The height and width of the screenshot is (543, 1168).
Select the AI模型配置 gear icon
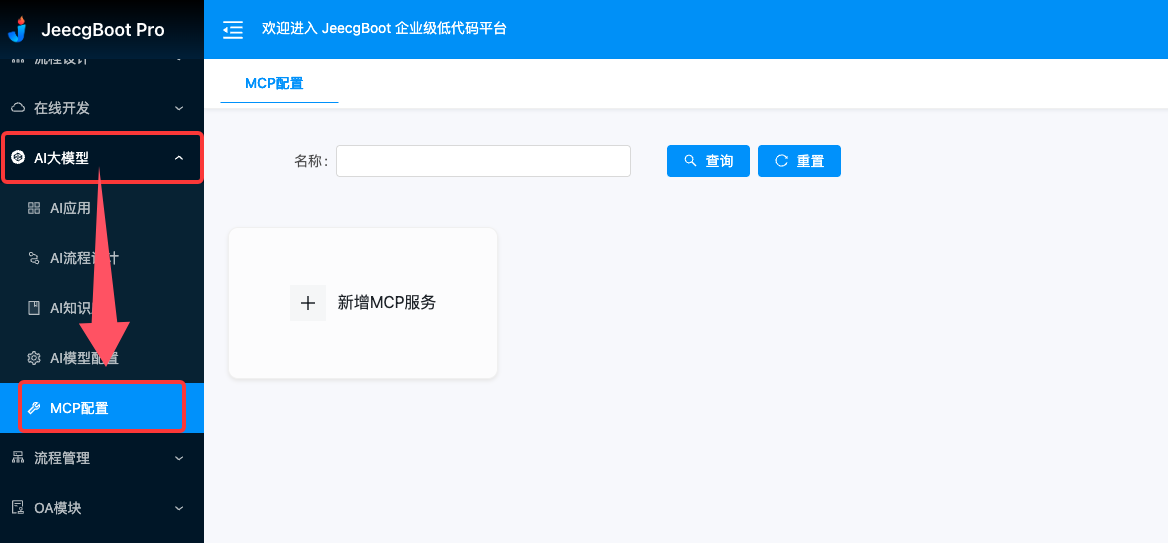pos(34,358)
